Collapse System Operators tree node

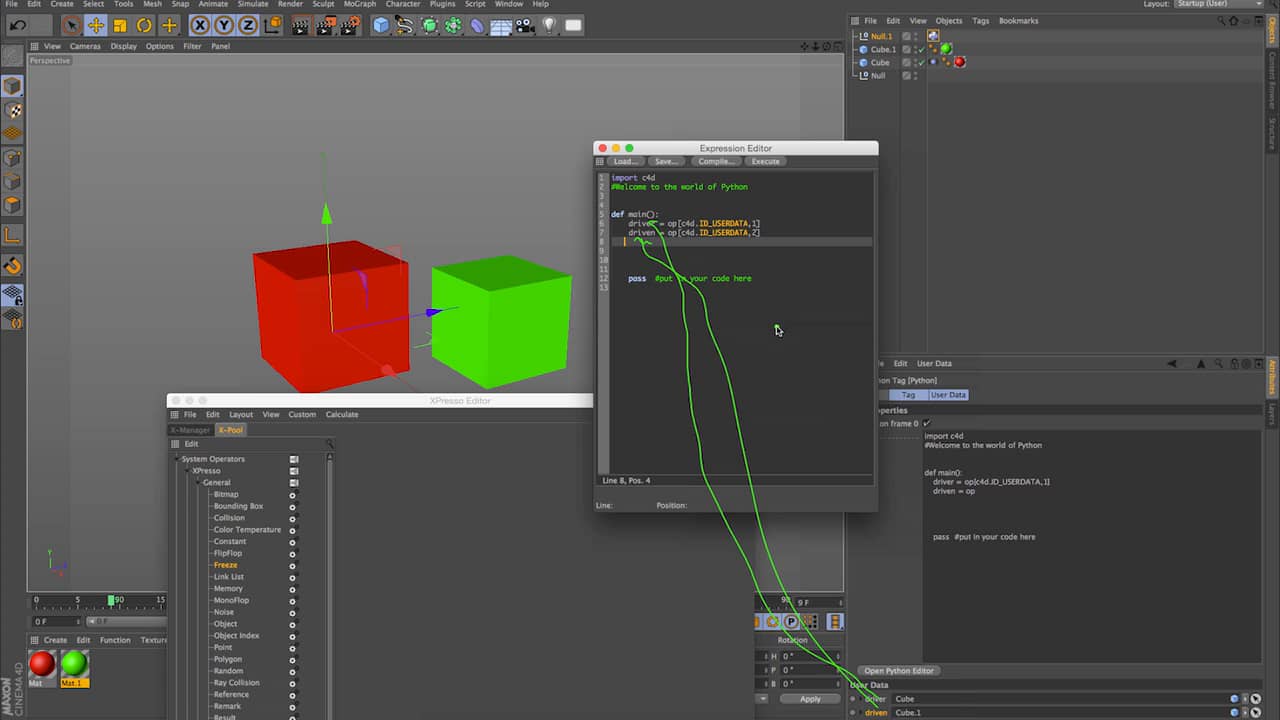pos(177,459)
